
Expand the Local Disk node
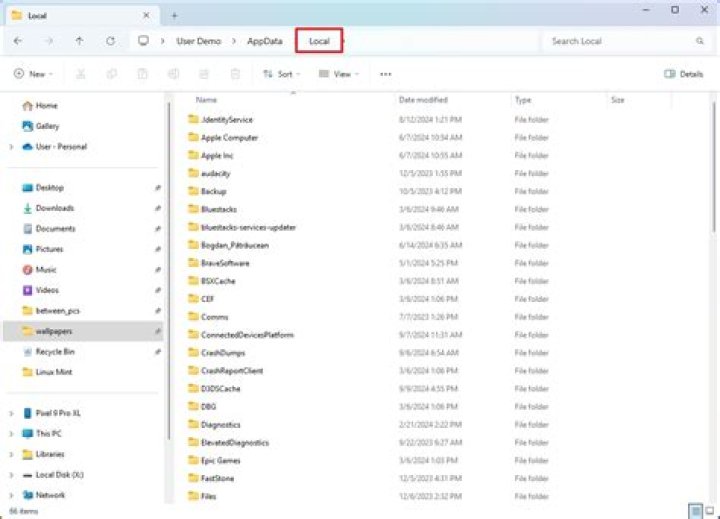(11, 475)
